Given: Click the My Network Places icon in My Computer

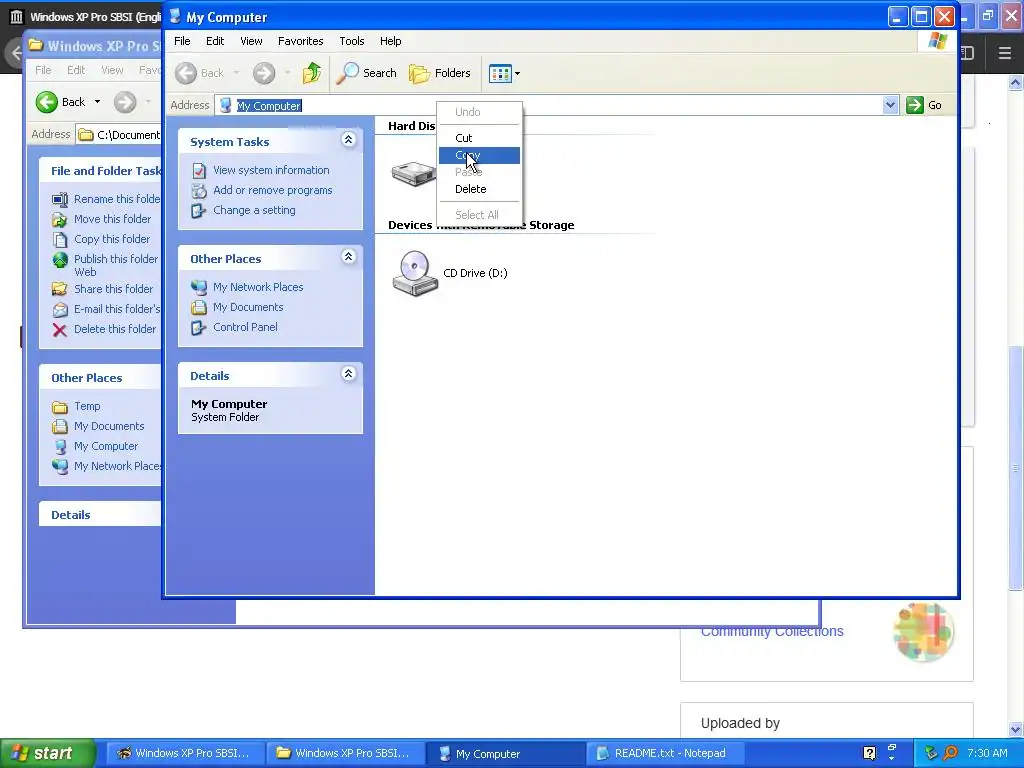Looking at the screenshot, I should [x=199, y=287].
